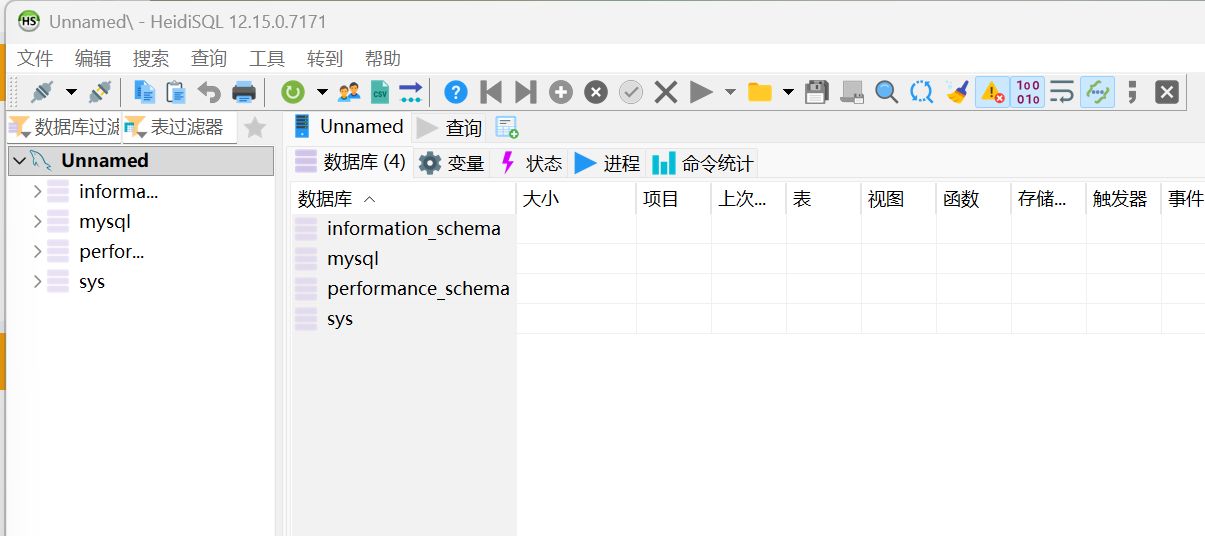Open the 文件 menu
Image resolution: width=1205 pixels, height=536 pixels.
tap(35, 58)
